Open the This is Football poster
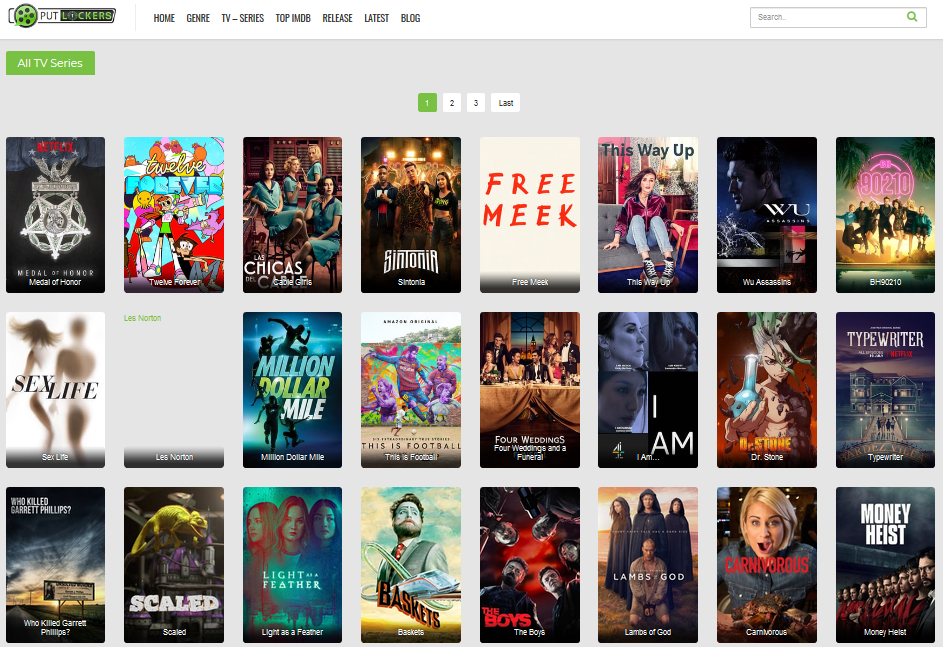 pos(411,390)
